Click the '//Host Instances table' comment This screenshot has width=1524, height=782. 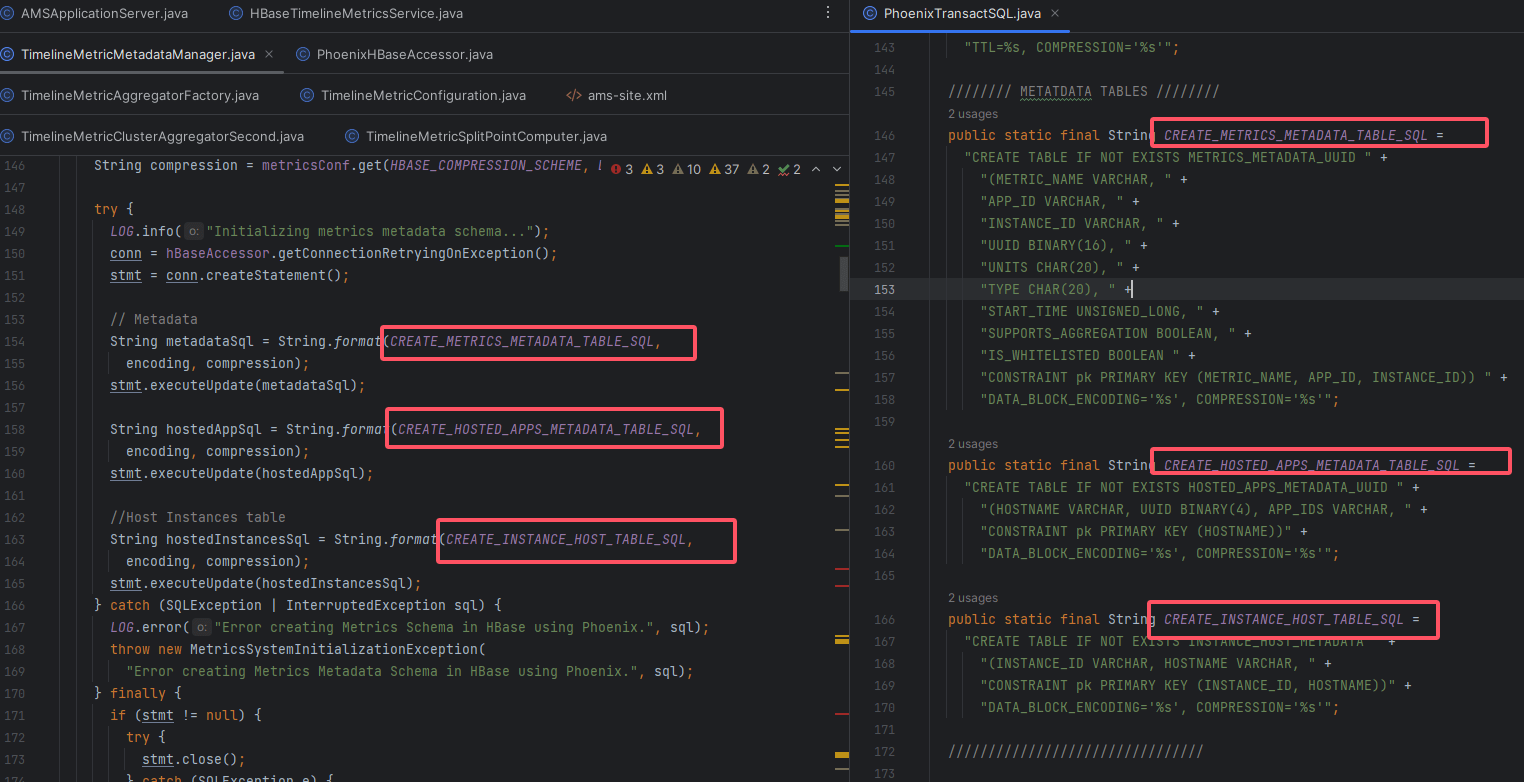pyautogui.click(x=198, y=517)
